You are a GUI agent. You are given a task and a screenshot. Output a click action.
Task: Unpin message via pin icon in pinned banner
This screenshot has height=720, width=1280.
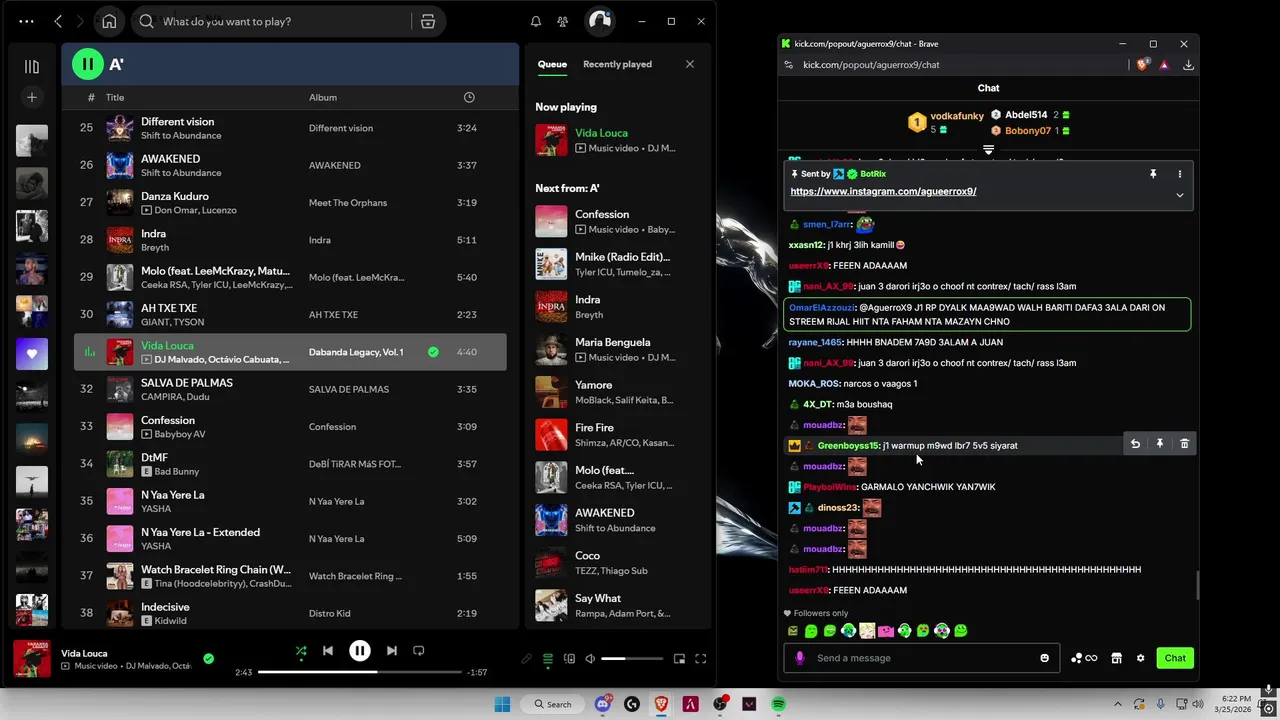(1153, 174)
